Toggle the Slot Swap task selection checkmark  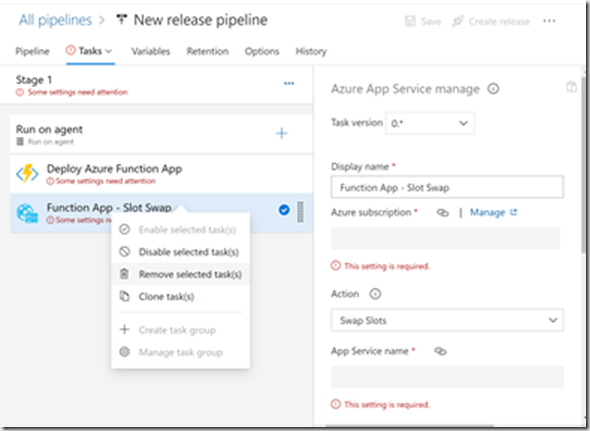(x=284, y=210)
